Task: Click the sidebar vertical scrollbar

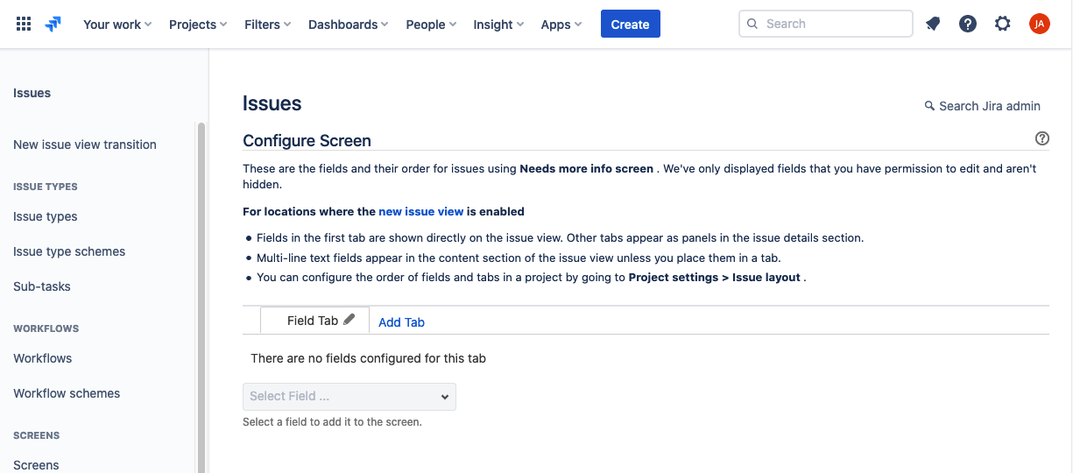Action: [201, 297]
